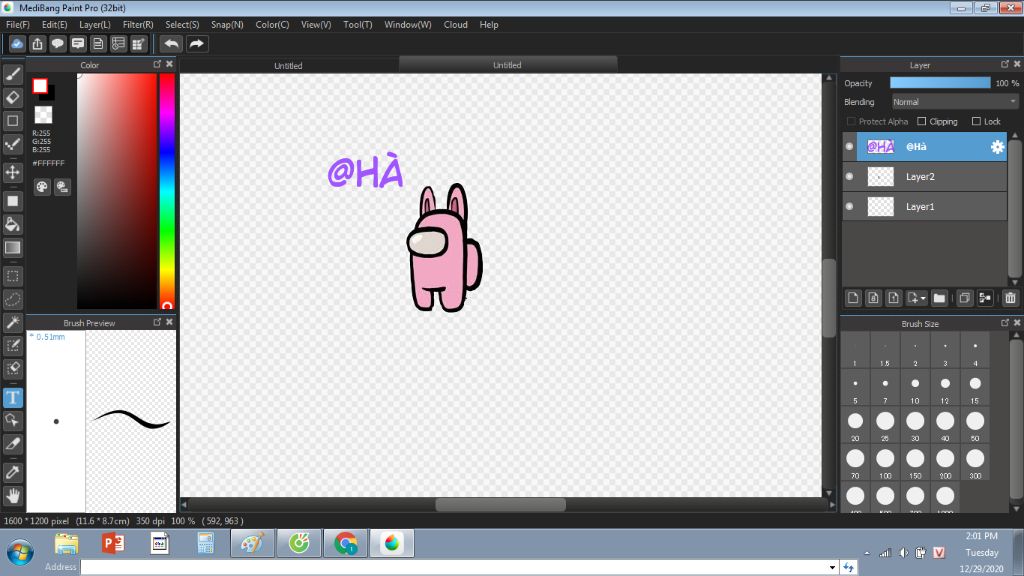Click duplicate layer icon
1024x576 pixels.
click(965, 298)
